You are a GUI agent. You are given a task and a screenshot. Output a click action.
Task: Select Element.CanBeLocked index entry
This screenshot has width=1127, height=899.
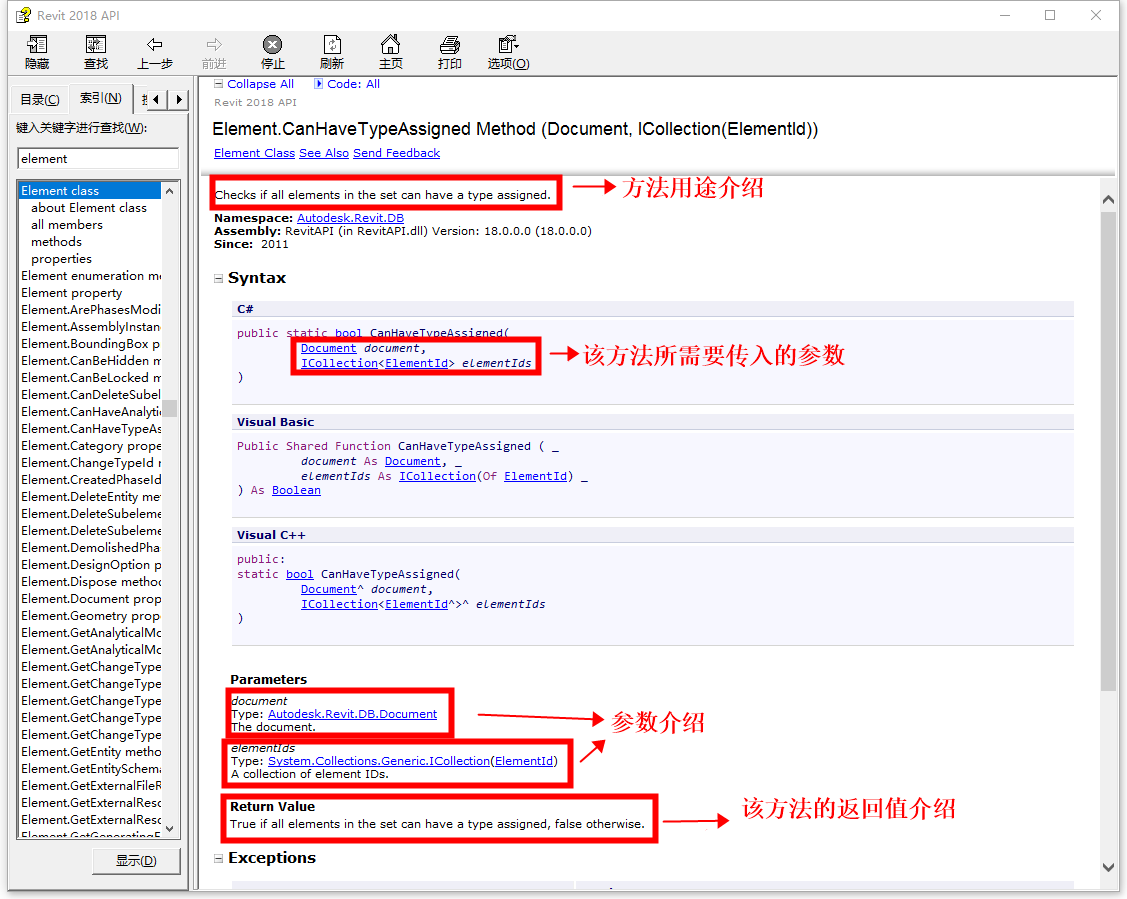point(89,378)
